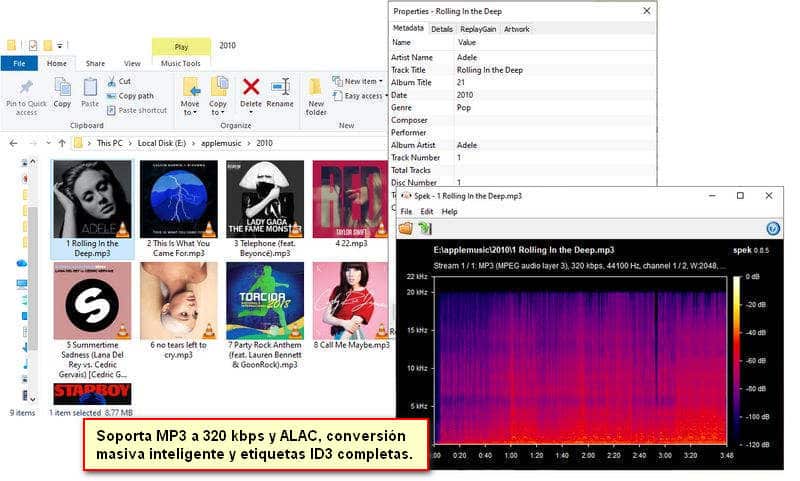The image size is (800, 481).
Task: Click Spek save spectrogram toolbar icon
Action: coord(424,228)
